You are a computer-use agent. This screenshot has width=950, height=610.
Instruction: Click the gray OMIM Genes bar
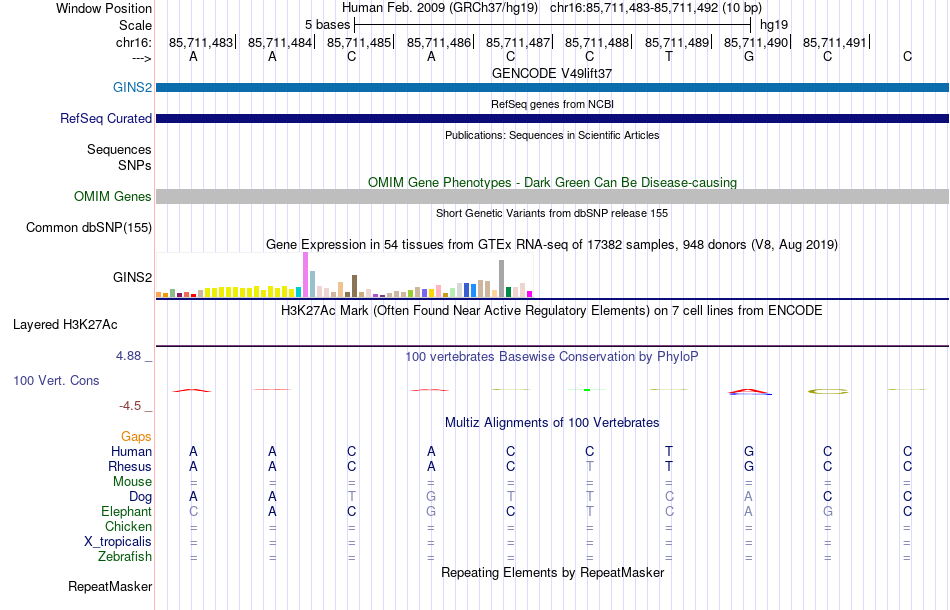(552, 196)
